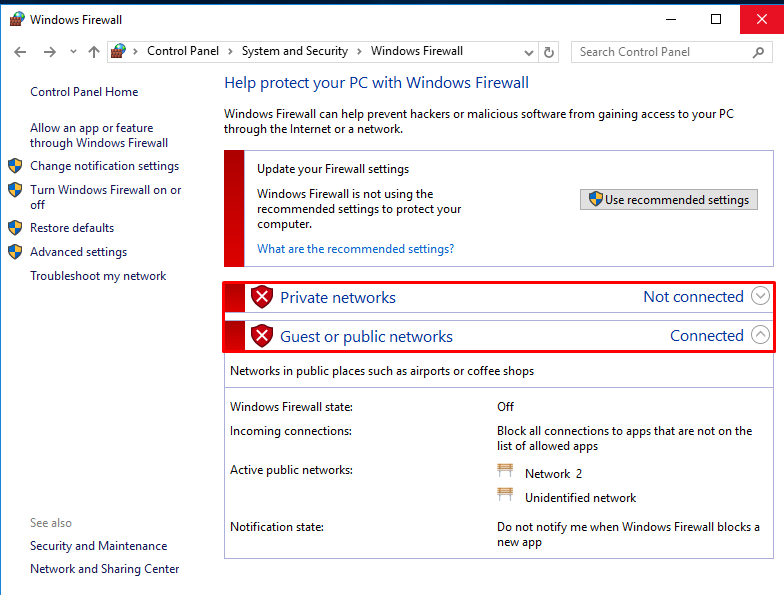The height and width of the screenshot is (595, 784).
Task: Open Network and Sharing Center link
Action: pos(104,569)
